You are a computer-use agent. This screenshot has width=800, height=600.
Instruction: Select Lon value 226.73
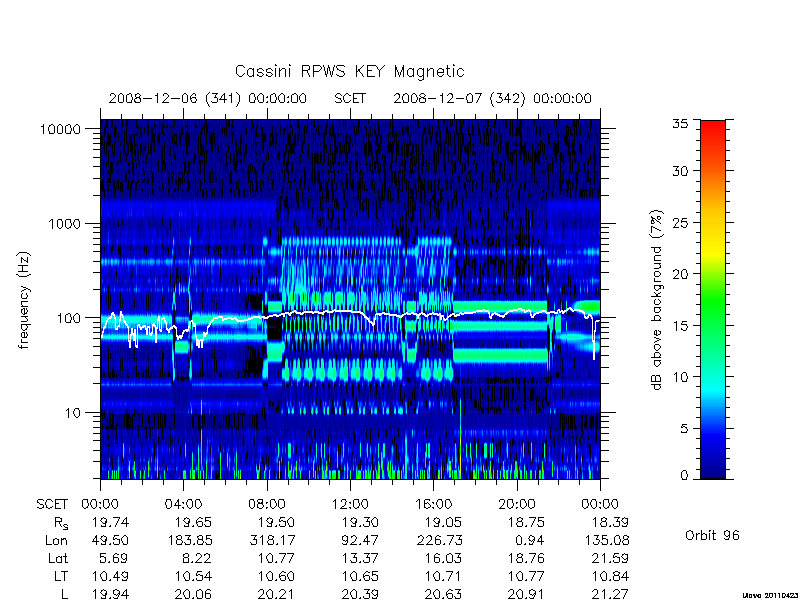438,540
